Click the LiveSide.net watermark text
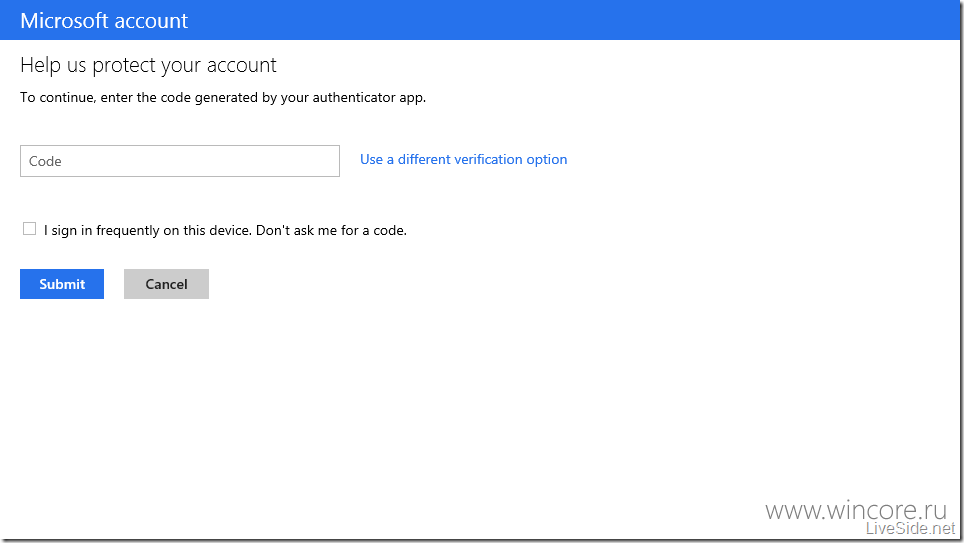964x543 pixels. 911,528
